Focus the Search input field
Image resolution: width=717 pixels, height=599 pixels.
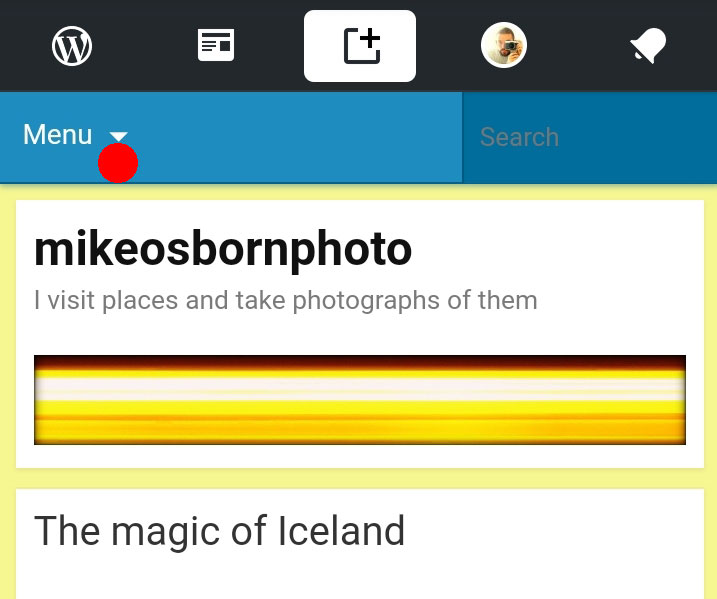pyautogui.click(x=590, y=137)
